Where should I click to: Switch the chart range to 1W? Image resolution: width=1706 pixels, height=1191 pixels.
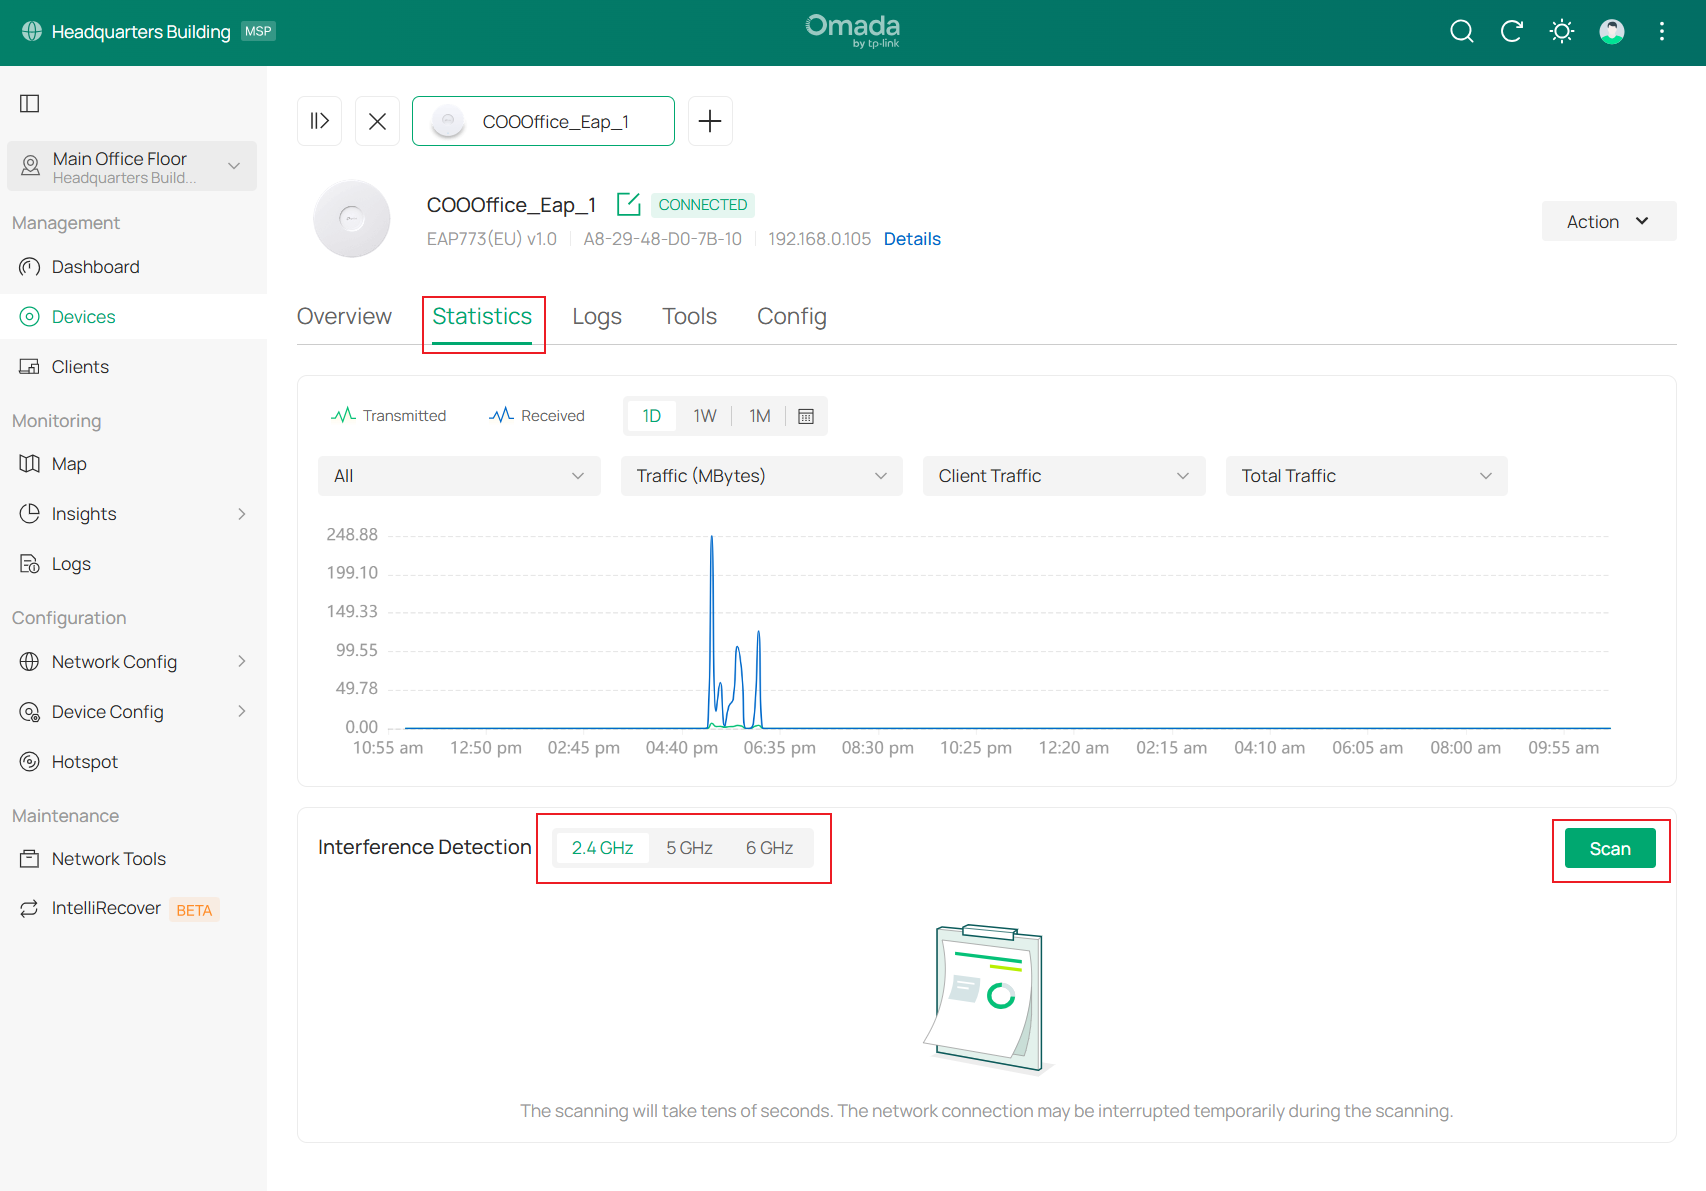(705, 415)
